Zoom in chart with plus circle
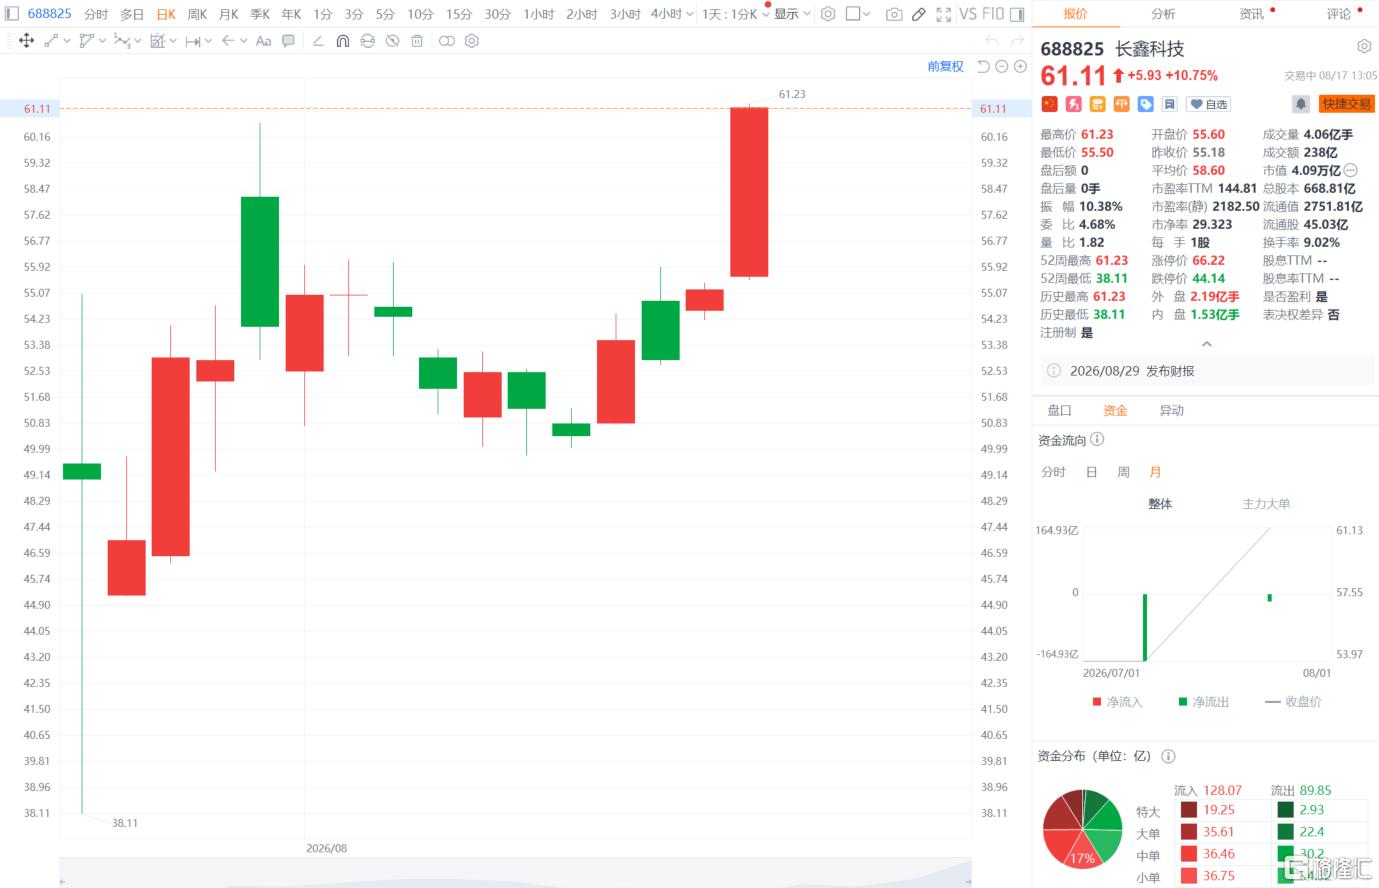The image size is (1379, 888). [1020, 66]
